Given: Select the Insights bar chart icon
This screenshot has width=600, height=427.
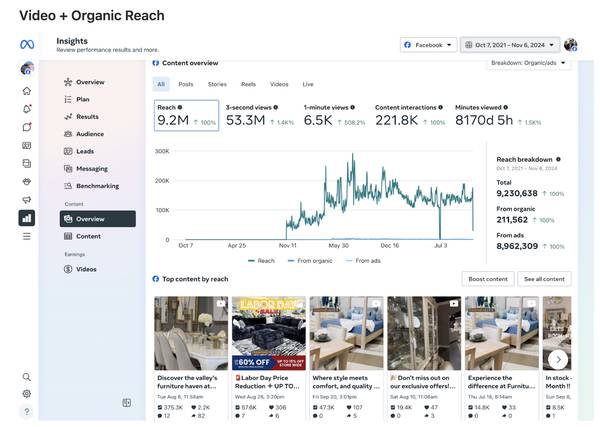Looking at the screenshot, I should click(27, 218).
